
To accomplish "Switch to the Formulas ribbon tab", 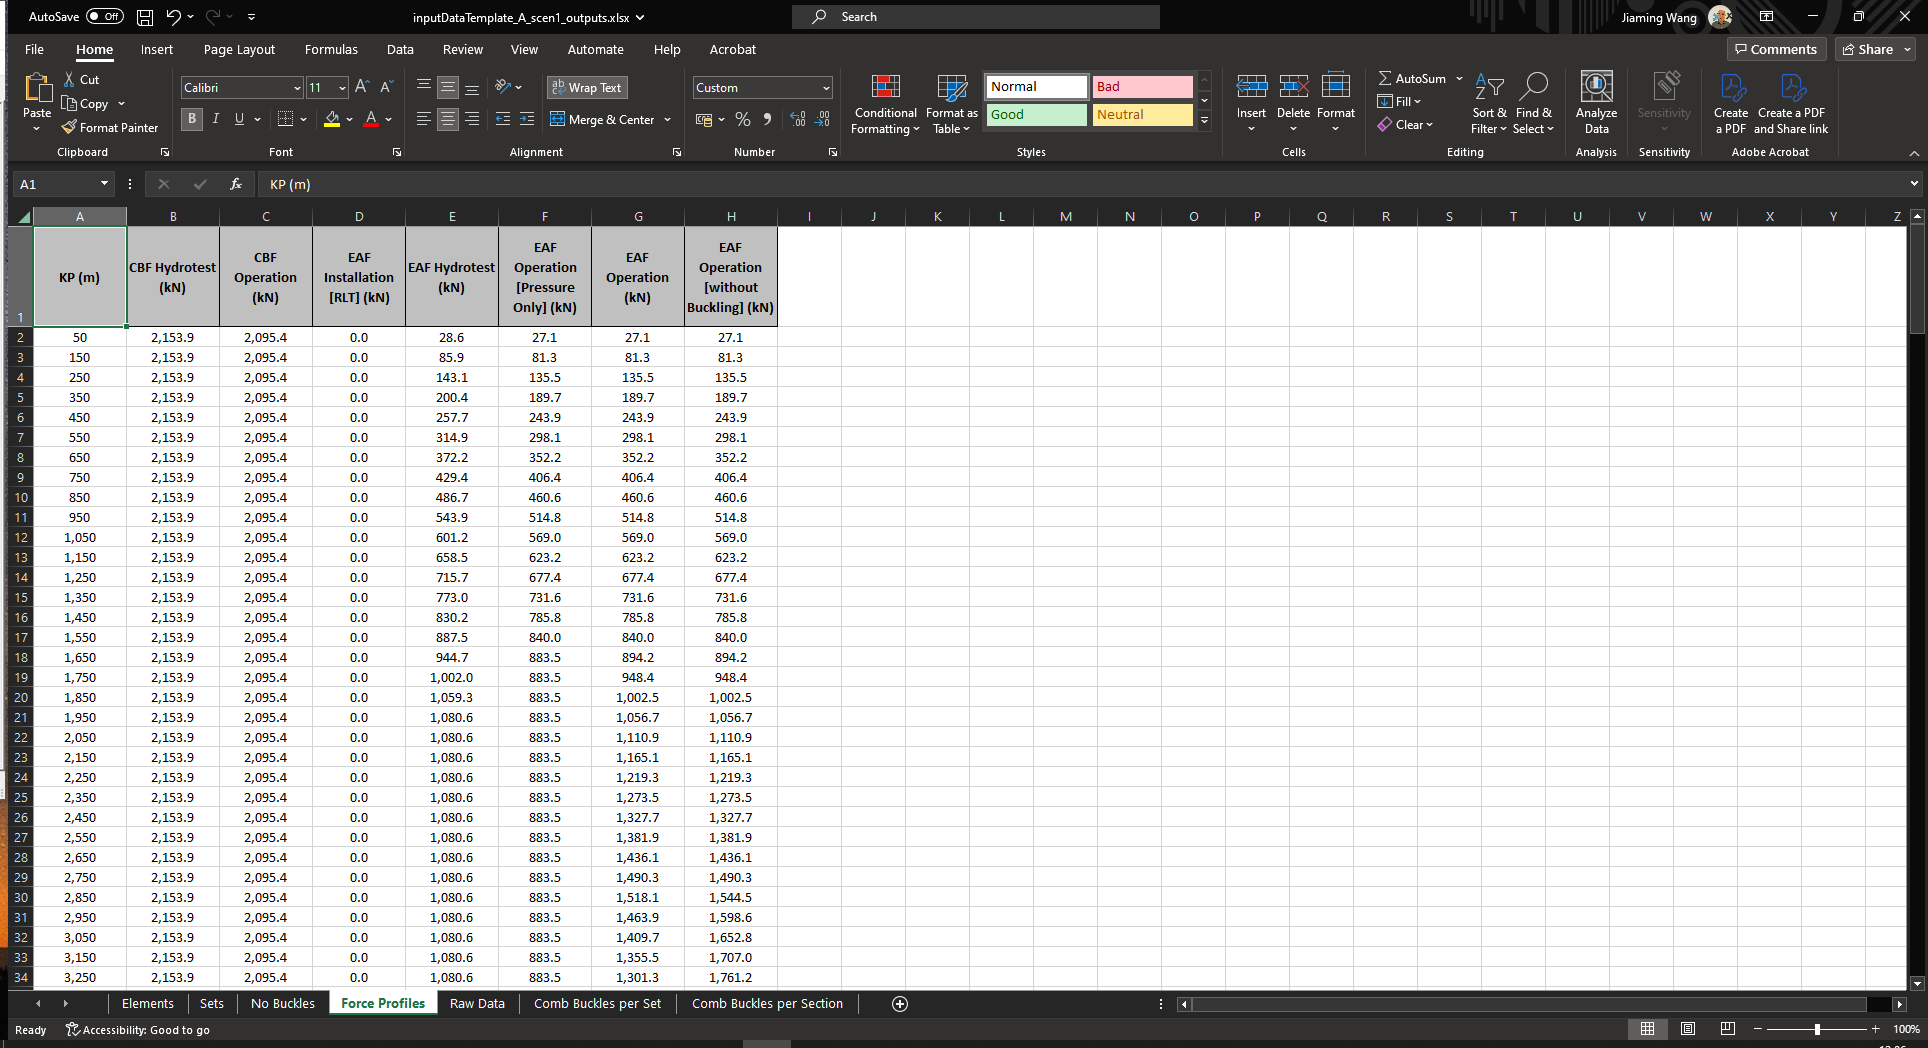I will [331, 49].
